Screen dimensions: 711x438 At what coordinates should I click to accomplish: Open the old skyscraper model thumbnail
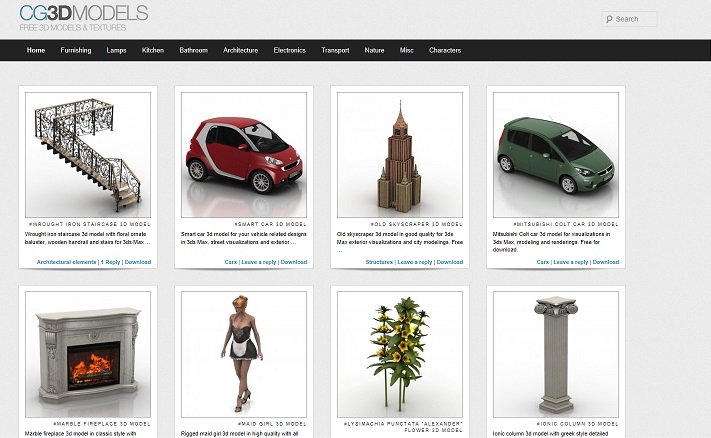[400, 155]
